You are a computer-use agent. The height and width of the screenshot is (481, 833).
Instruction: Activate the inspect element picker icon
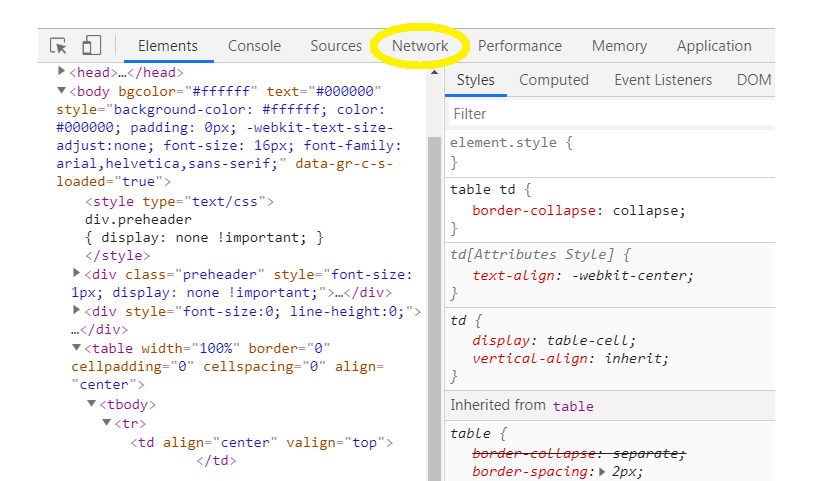click(58, 46)
